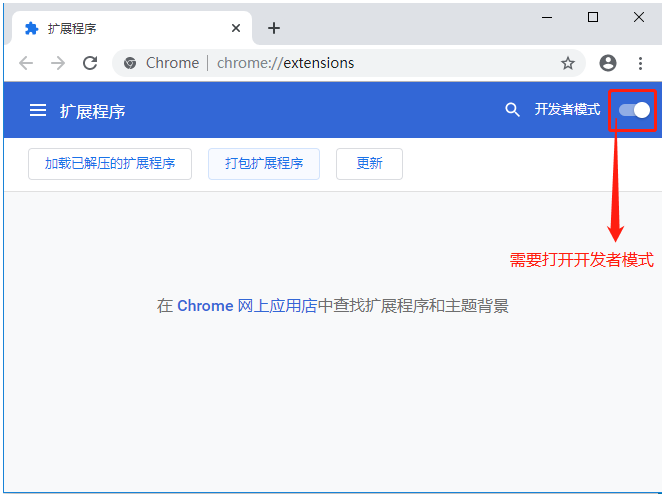Viewport: 670px width, 496px height.
Task: Open the Chrome 网上应用店 link
Action: click(x=247, y=306)
